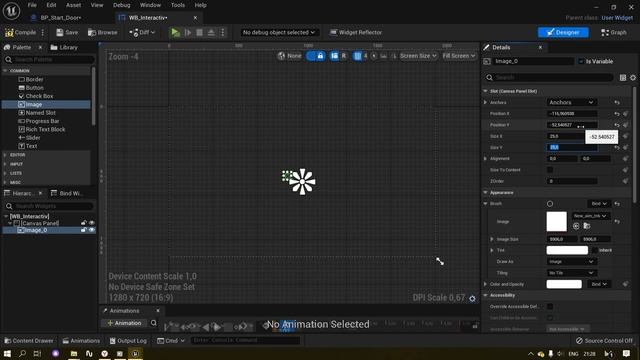Open Draw As dropdown
This screenshot has width=640, height=360.
click(x=571, y=262)
